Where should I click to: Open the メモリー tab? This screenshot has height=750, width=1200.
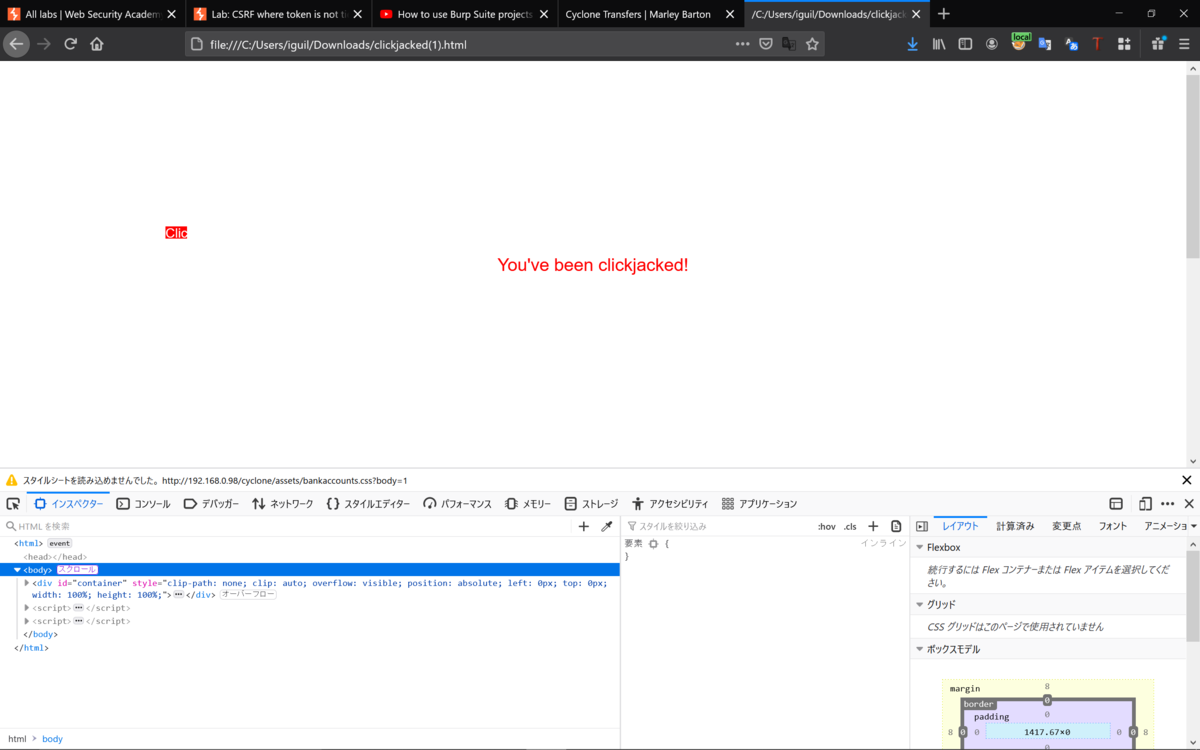pos(528,504)
